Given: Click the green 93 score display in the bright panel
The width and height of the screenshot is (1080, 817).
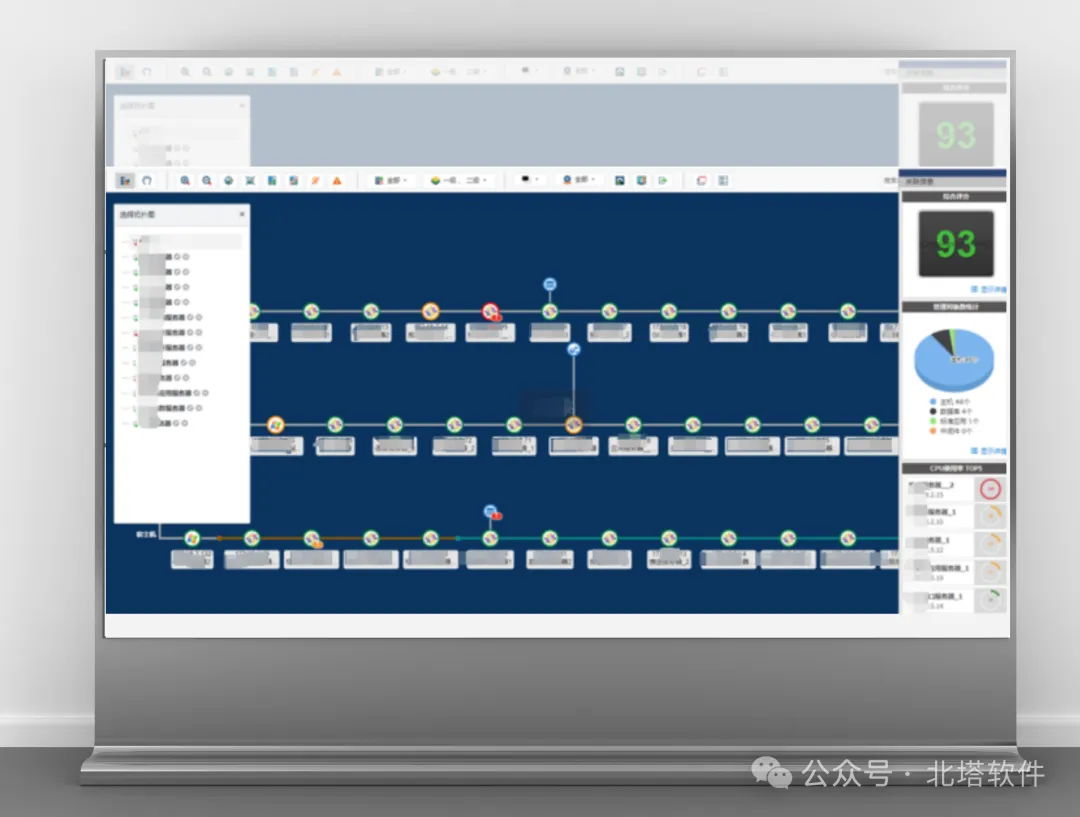Looking at the screenshot, I should tap(956, 244).
